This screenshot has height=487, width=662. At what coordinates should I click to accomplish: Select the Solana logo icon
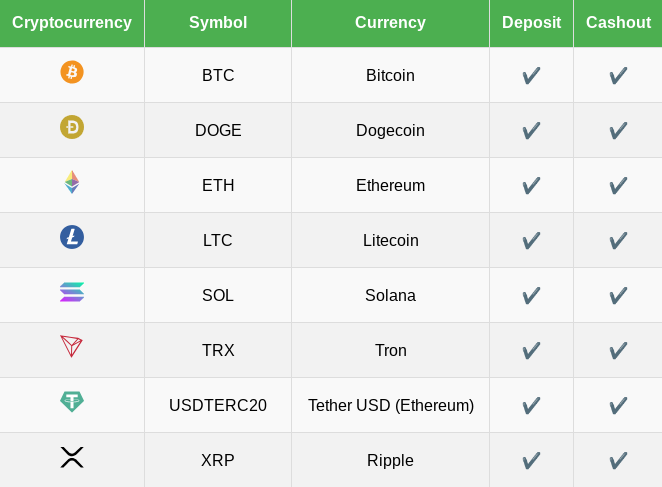(72, 292)
